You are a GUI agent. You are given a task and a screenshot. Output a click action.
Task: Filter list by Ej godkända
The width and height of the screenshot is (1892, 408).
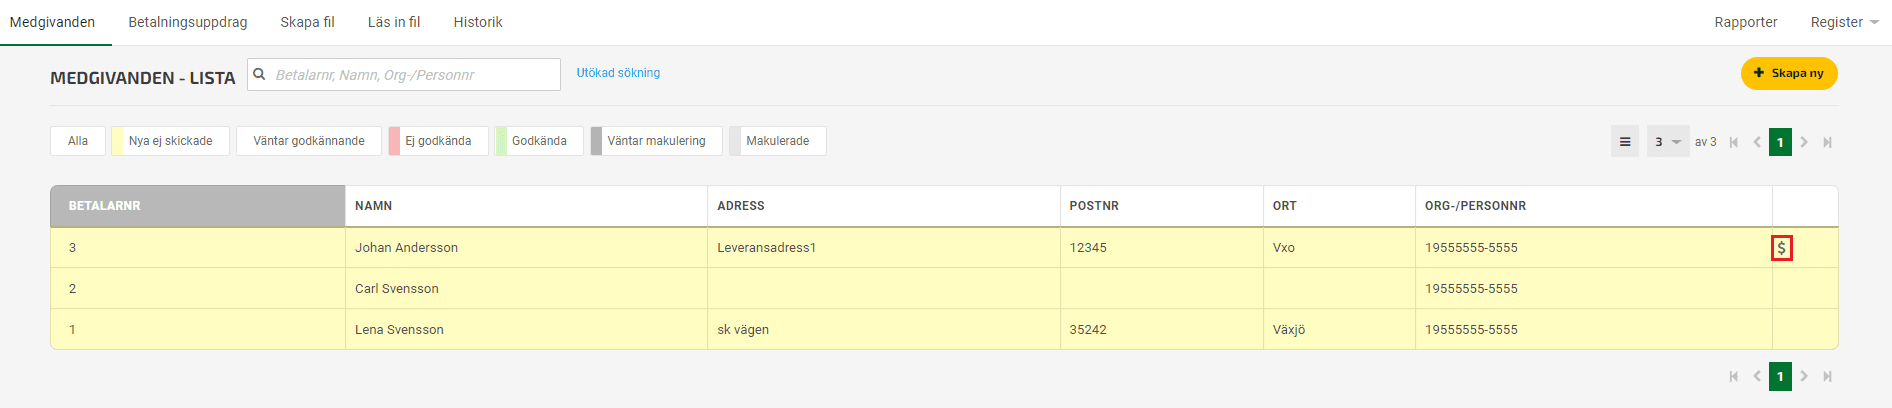click(x=438, y=141)
